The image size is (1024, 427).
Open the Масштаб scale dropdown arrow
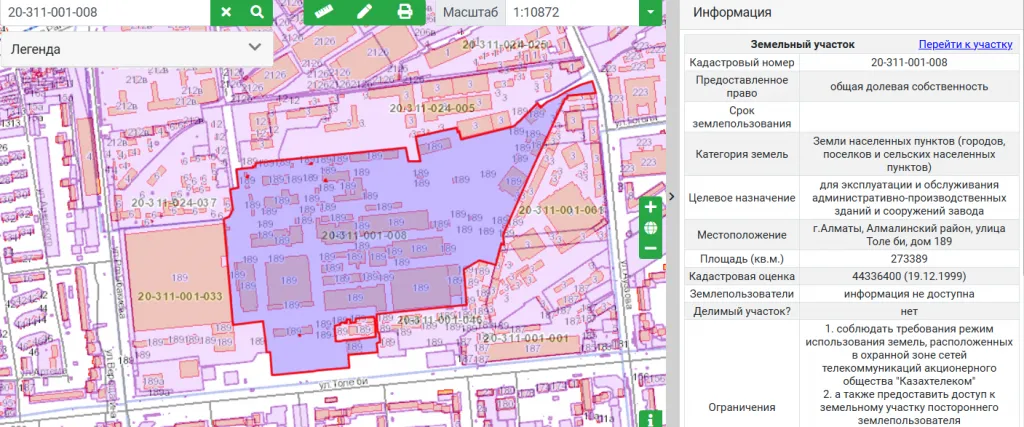pos(651,12)
